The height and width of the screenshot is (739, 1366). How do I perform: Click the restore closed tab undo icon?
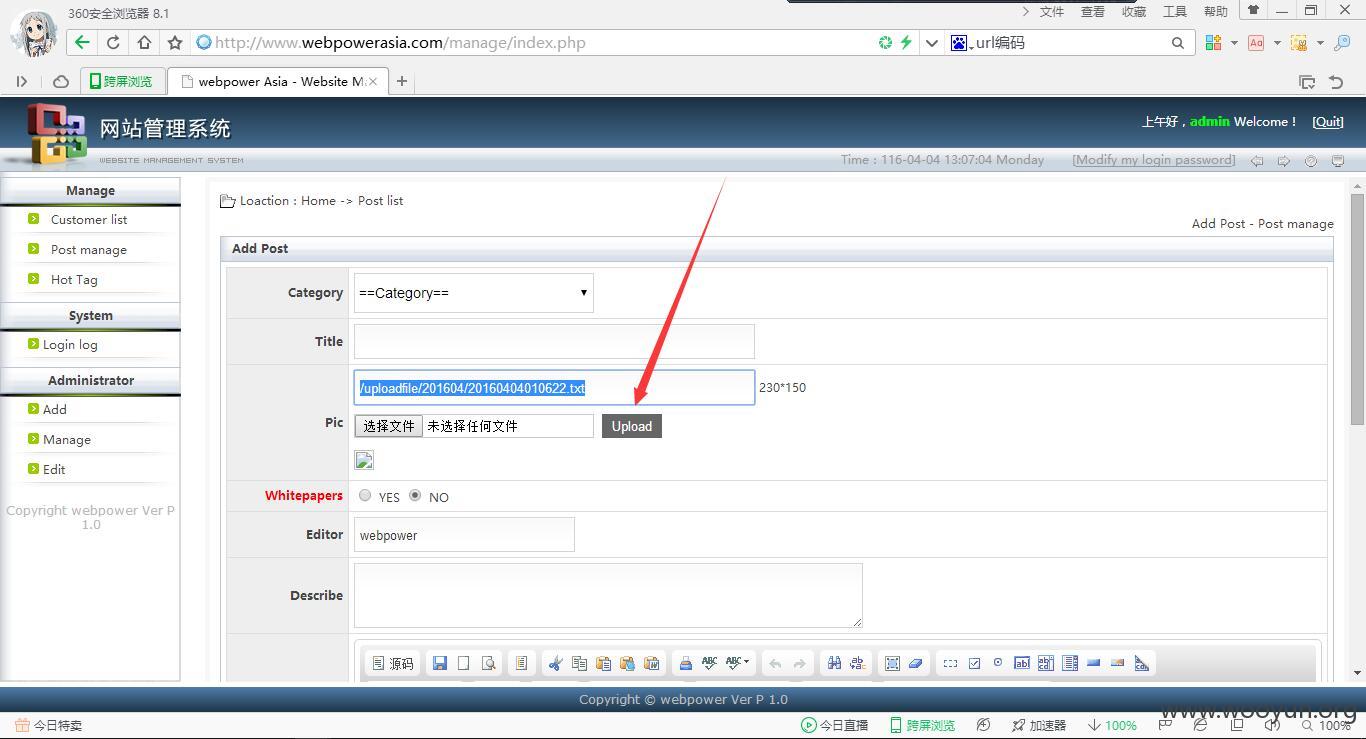pos(1336,82)
